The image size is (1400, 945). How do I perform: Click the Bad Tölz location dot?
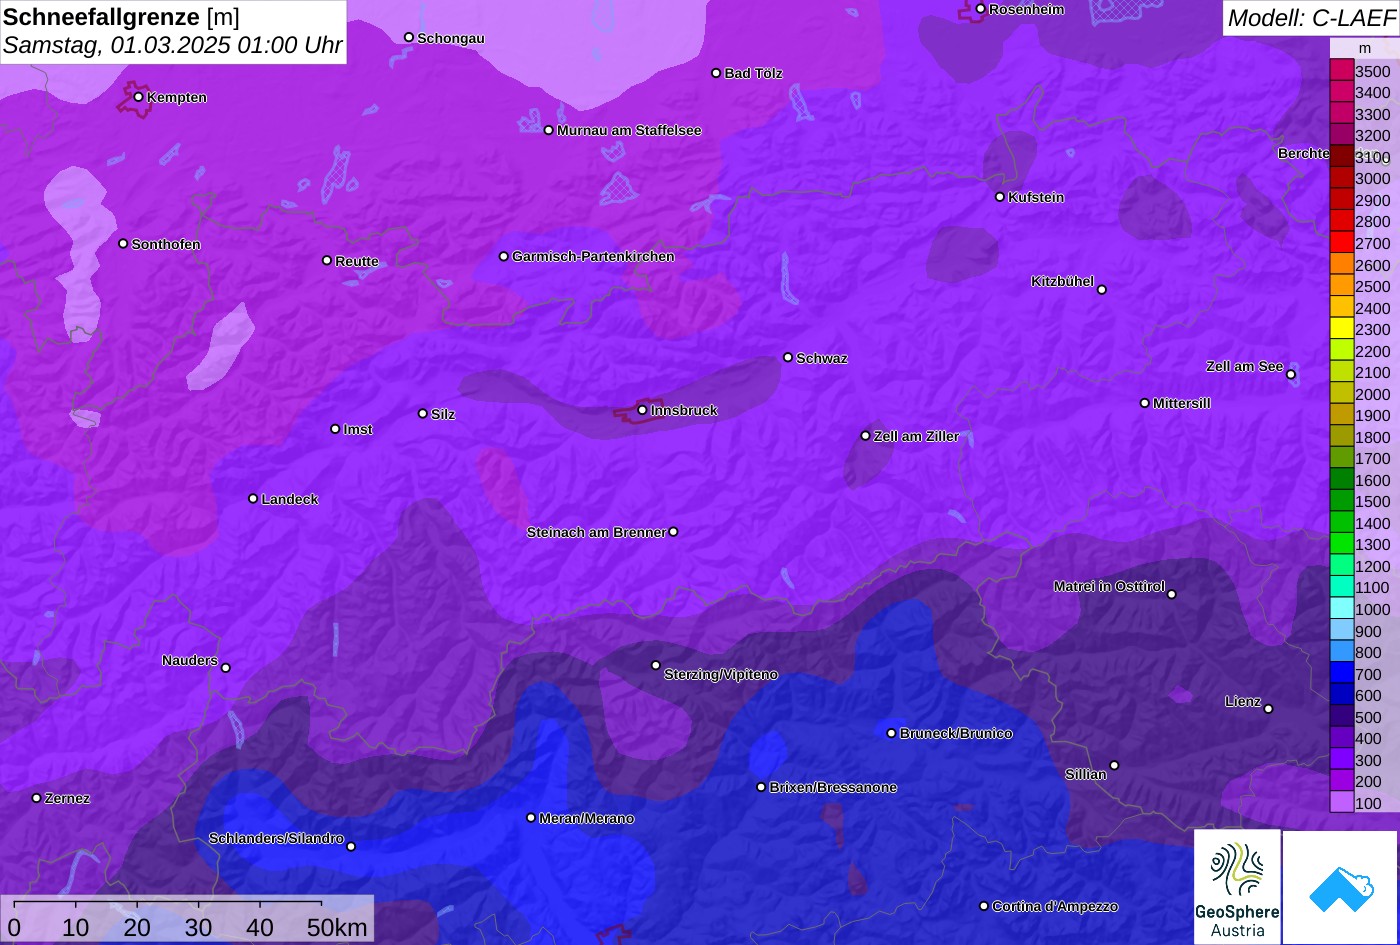716,73
